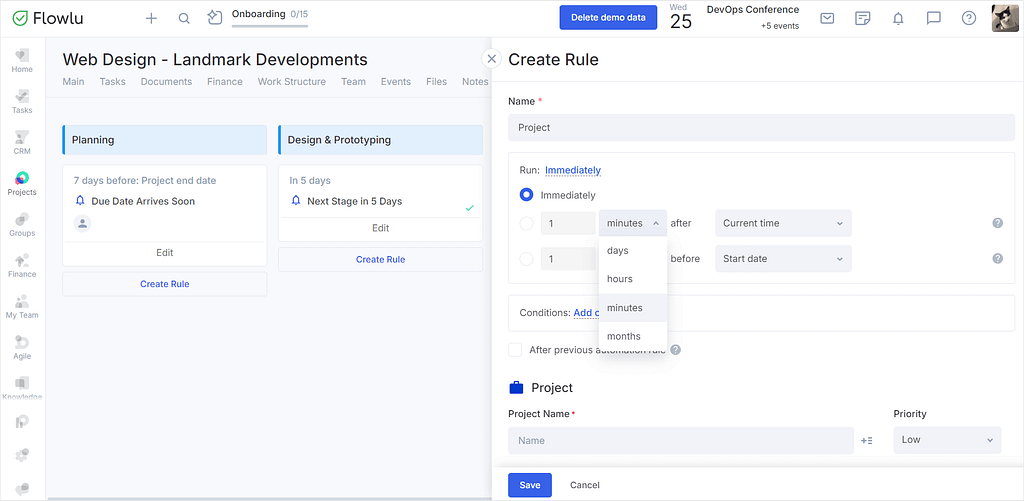Choose days from the unit list

[x=633, y=250]
